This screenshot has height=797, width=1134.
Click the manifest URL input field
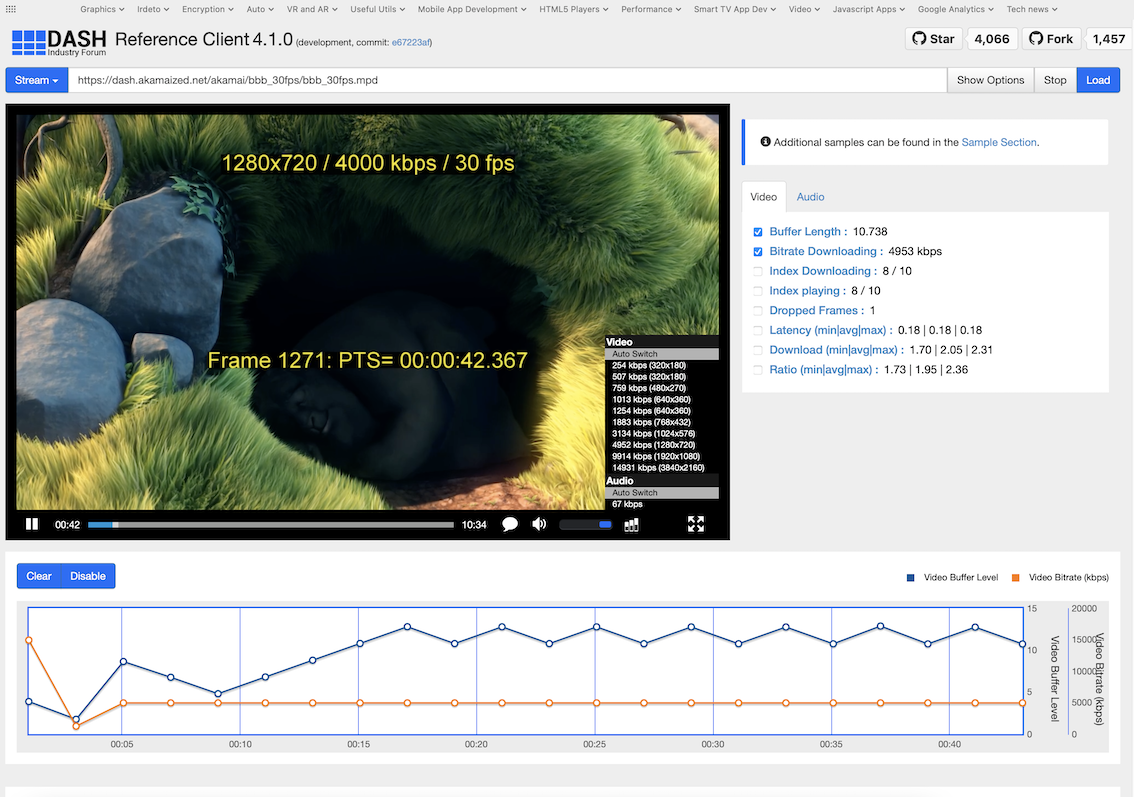[x=508, y=80]
